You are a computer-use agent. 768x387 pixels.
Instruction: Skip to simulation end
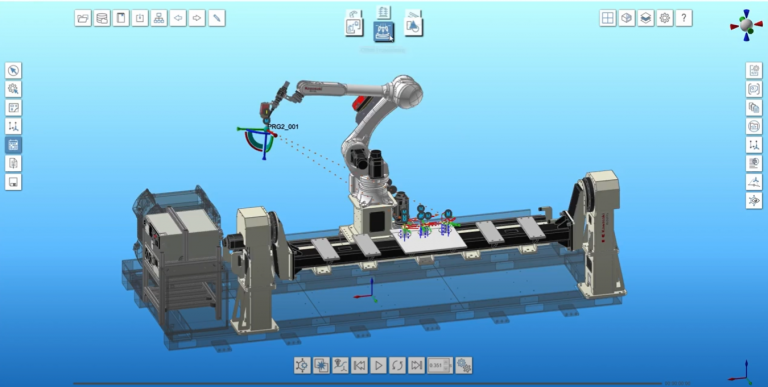(416, 365)
